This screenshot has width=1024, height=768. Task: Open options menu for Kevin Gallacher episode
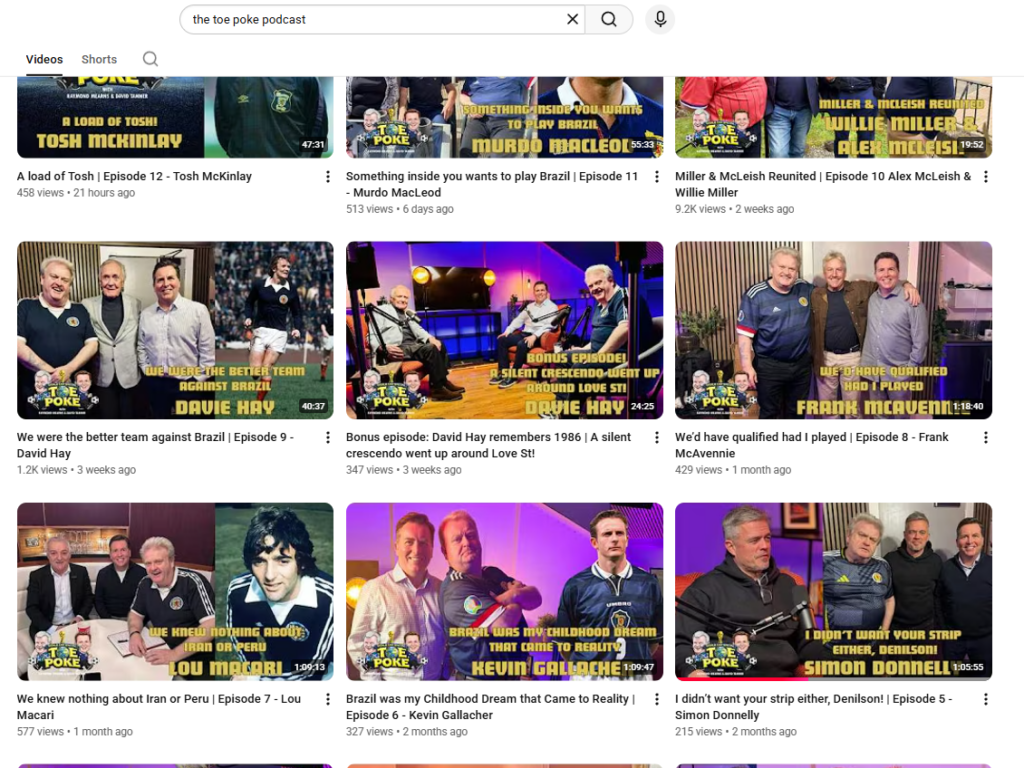point(657,699)
